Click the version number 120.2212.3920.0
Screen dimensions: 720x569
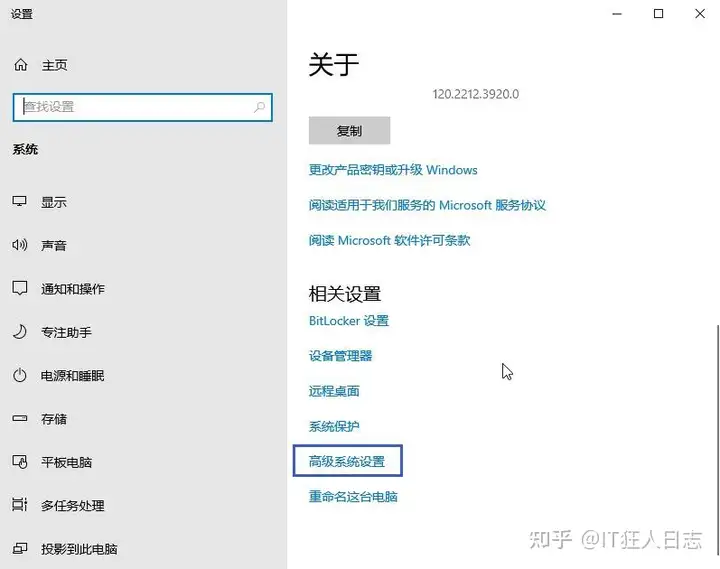pos(476,94)
